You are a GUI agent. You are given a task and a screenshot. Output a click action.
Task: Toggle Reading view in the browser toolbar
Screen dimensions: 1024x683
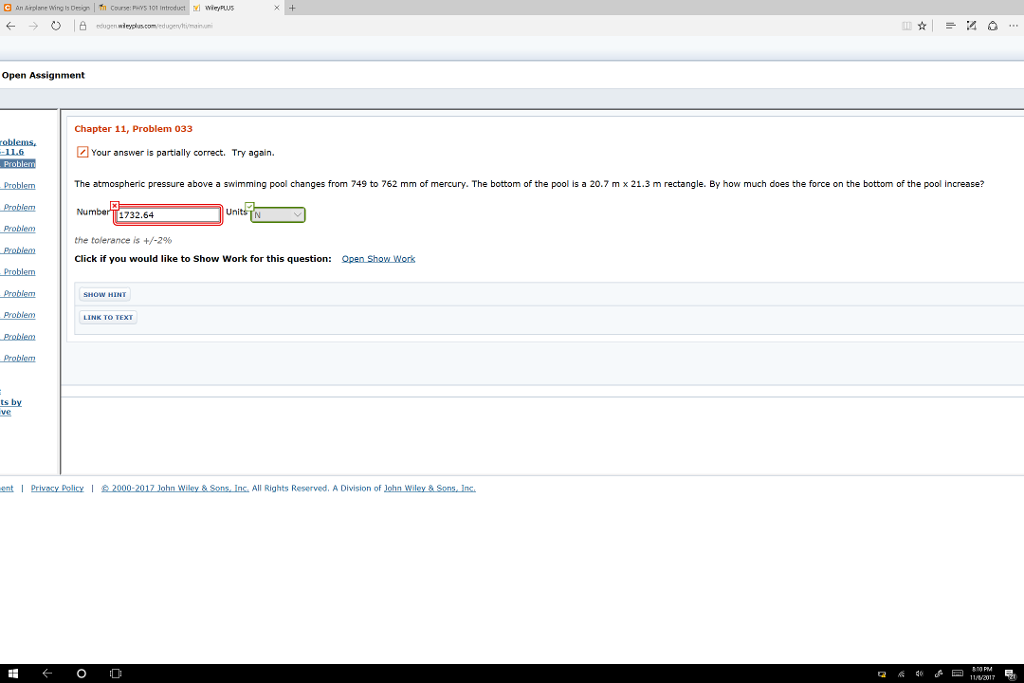pos(907,26)
